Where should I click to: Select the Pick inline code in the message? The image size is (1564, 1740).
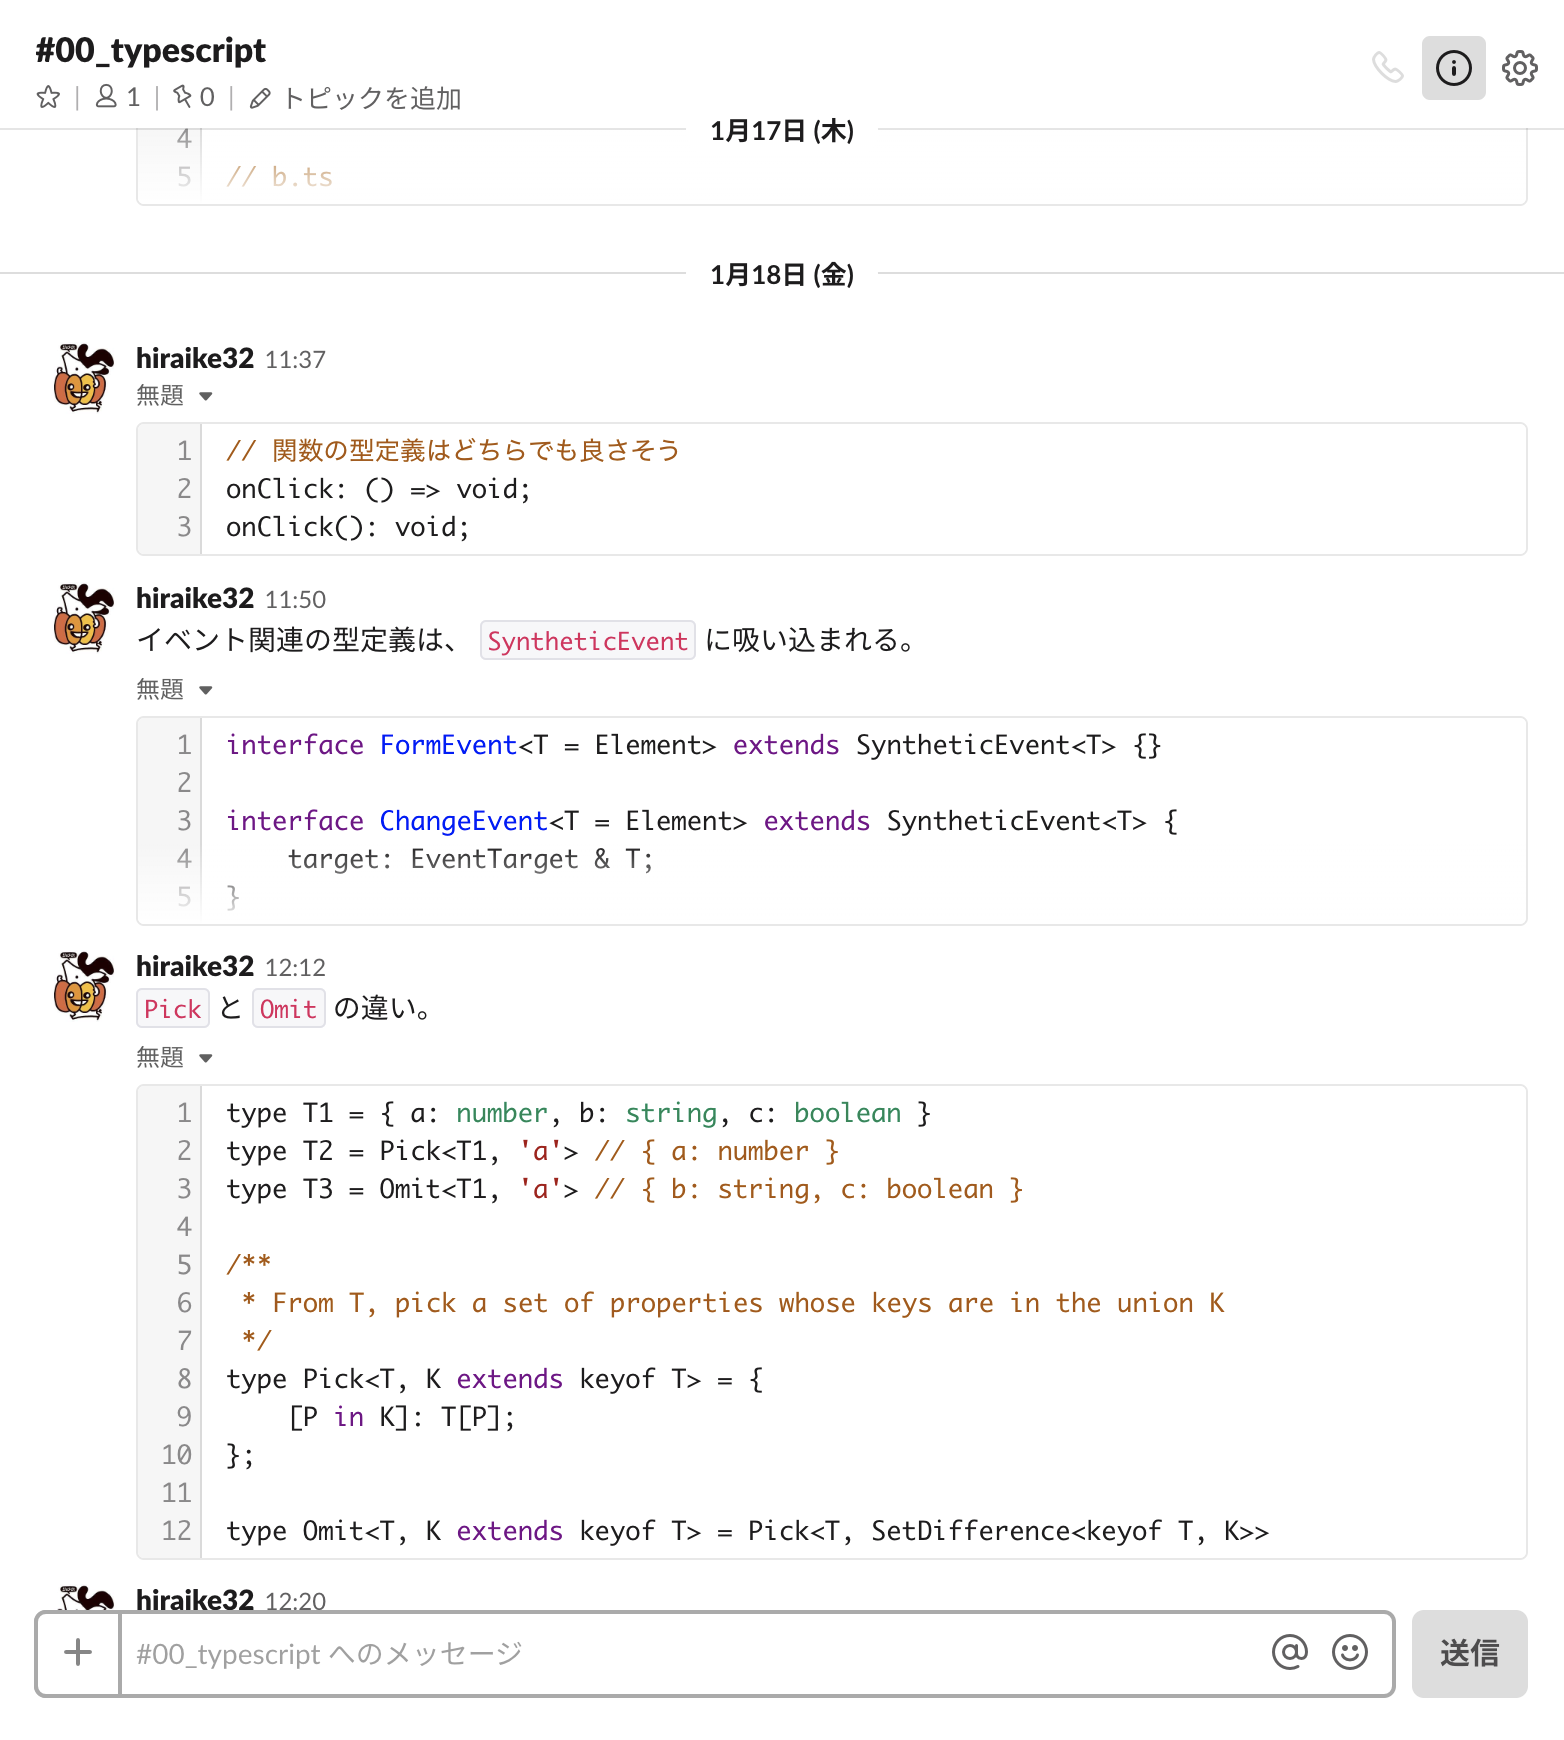click(x=172, y=1008)
